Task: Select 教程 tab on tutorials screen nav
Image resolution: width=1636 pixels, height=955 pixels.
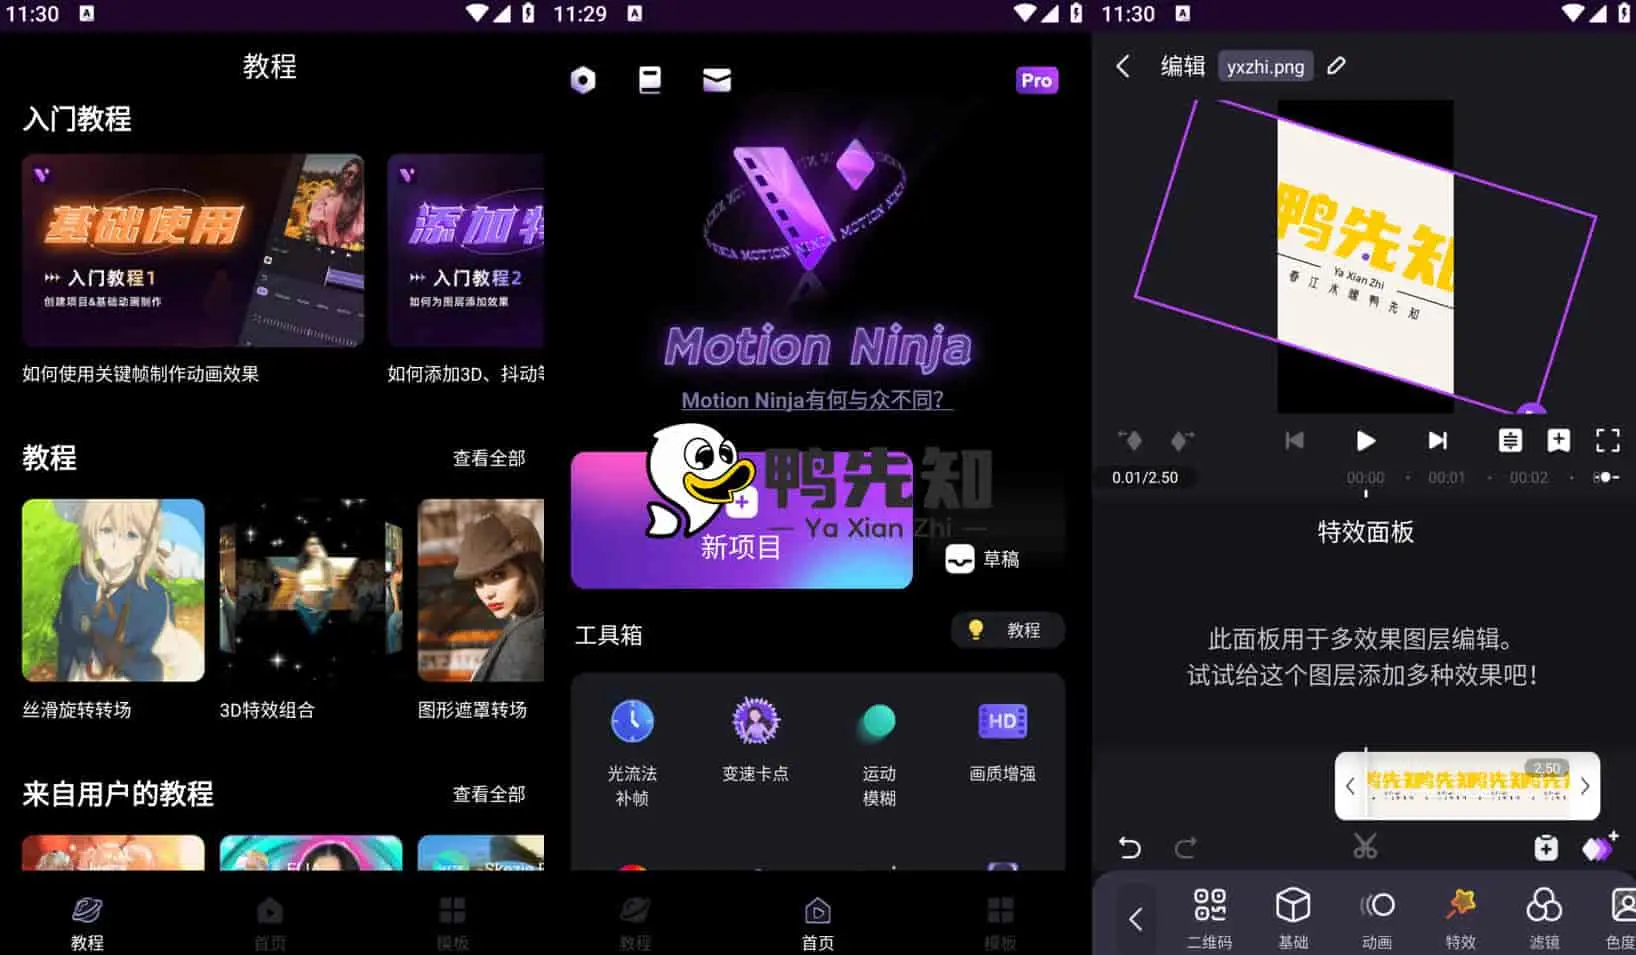Action: point(87,922)
